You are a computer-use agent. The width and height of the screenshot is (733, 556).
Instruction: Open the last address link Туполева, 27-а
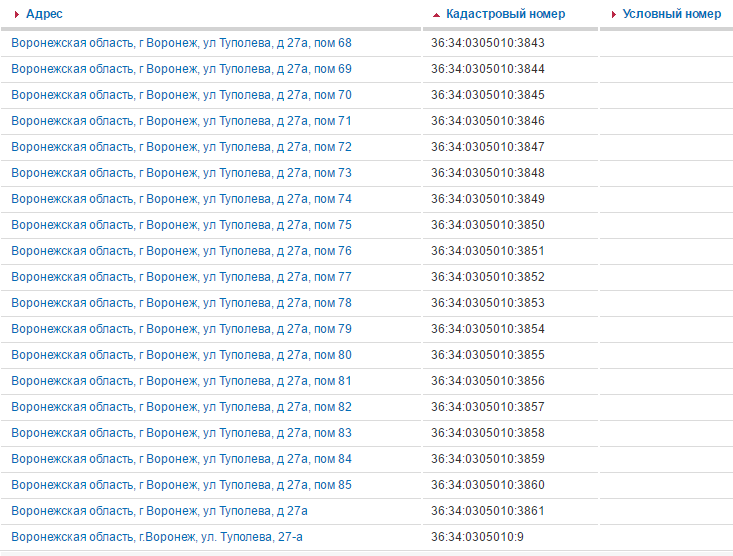click(x=157, y=537)
